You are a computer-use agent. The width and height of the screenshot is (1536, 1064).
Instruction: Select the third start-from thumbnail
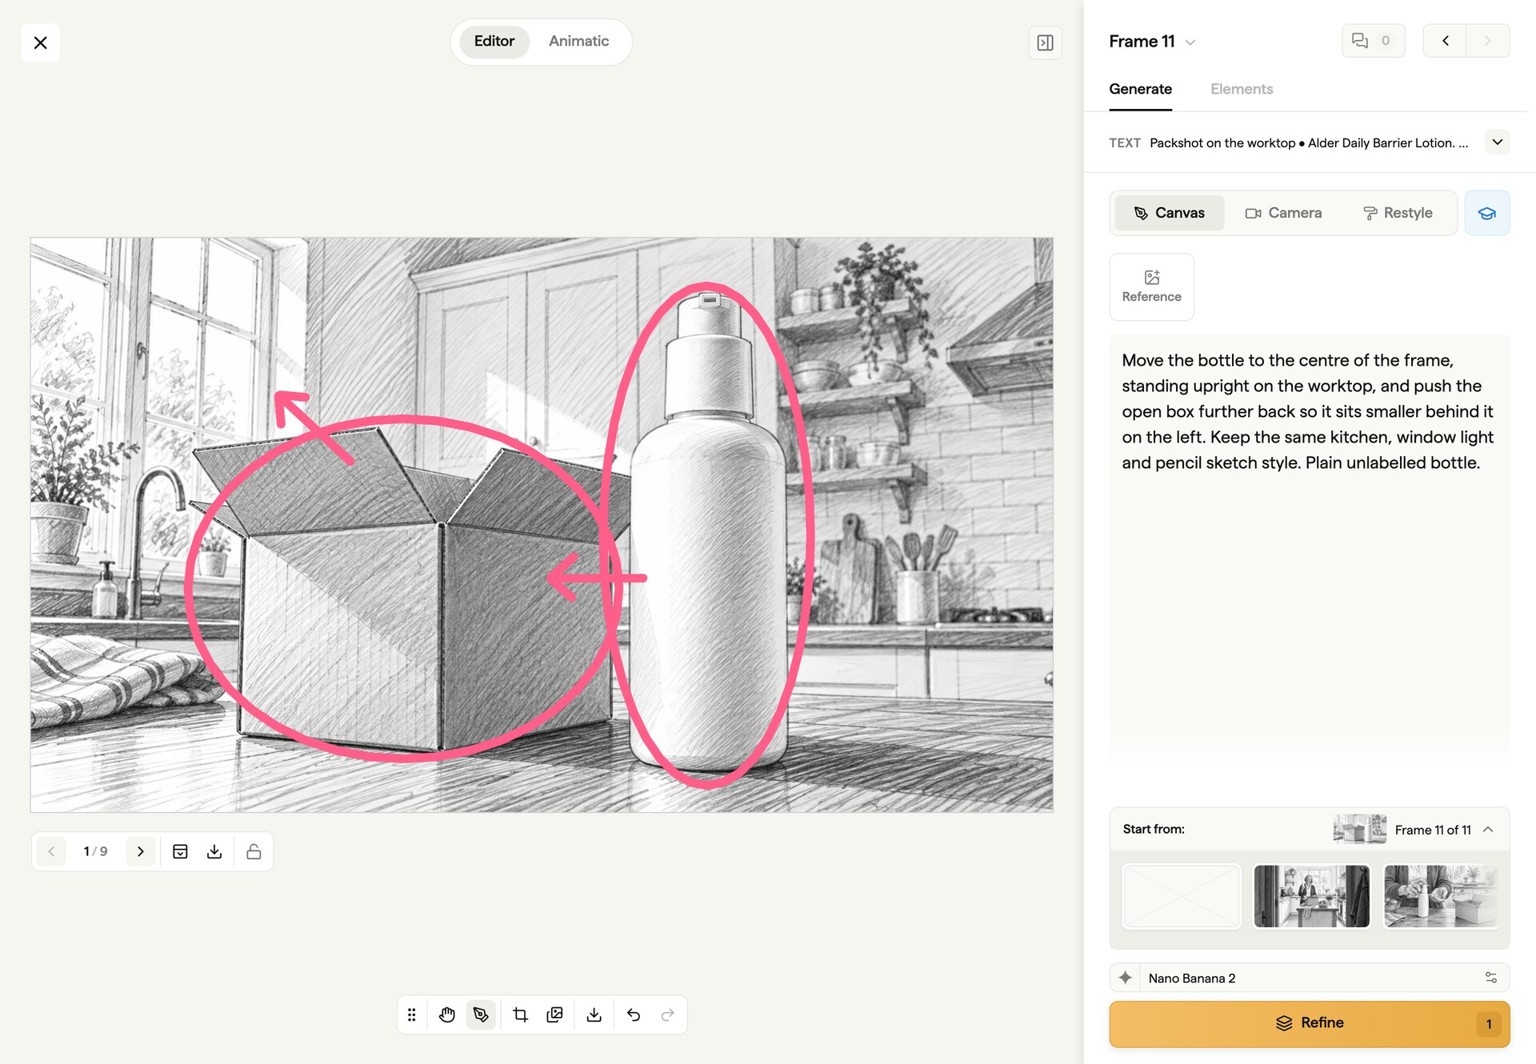[x=1441, y=896]
